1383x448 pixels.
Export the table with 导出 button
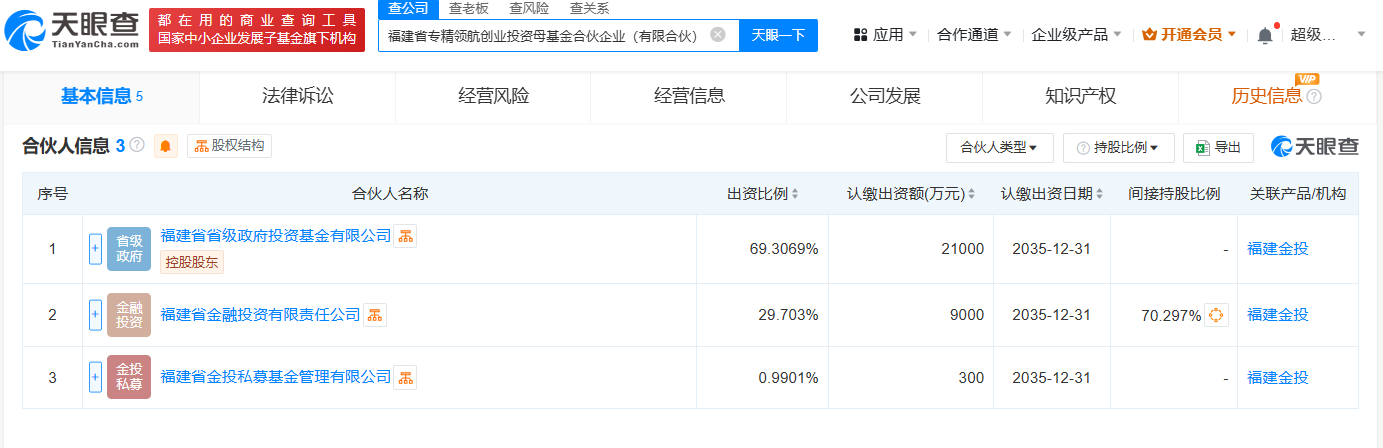point(1218,147)
